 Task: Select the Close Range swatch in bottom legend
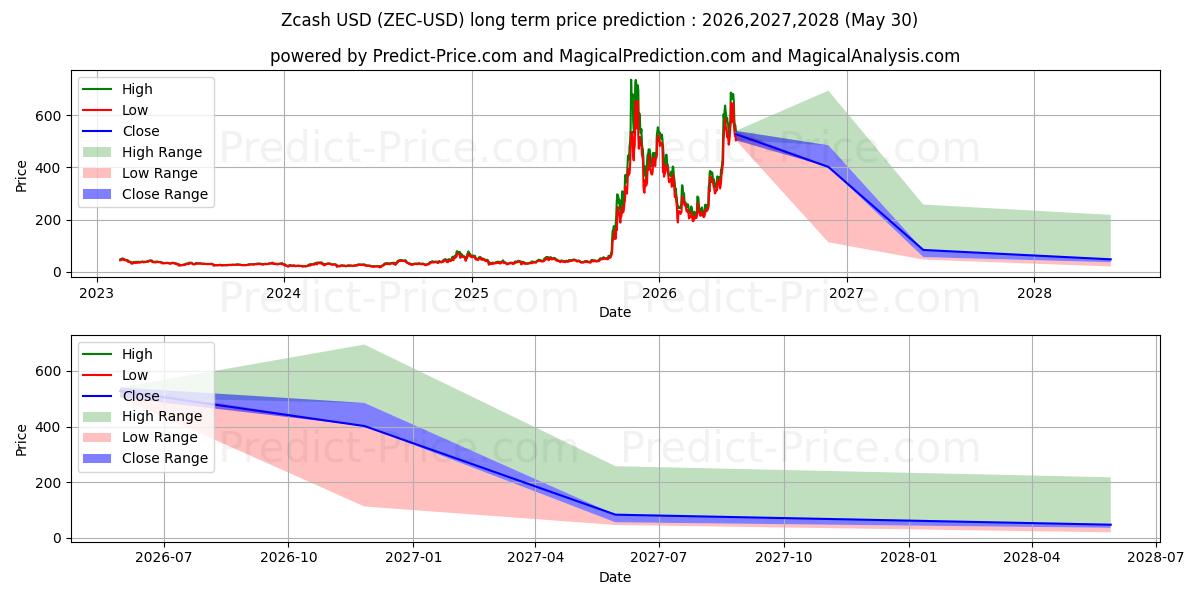point(100,458)
